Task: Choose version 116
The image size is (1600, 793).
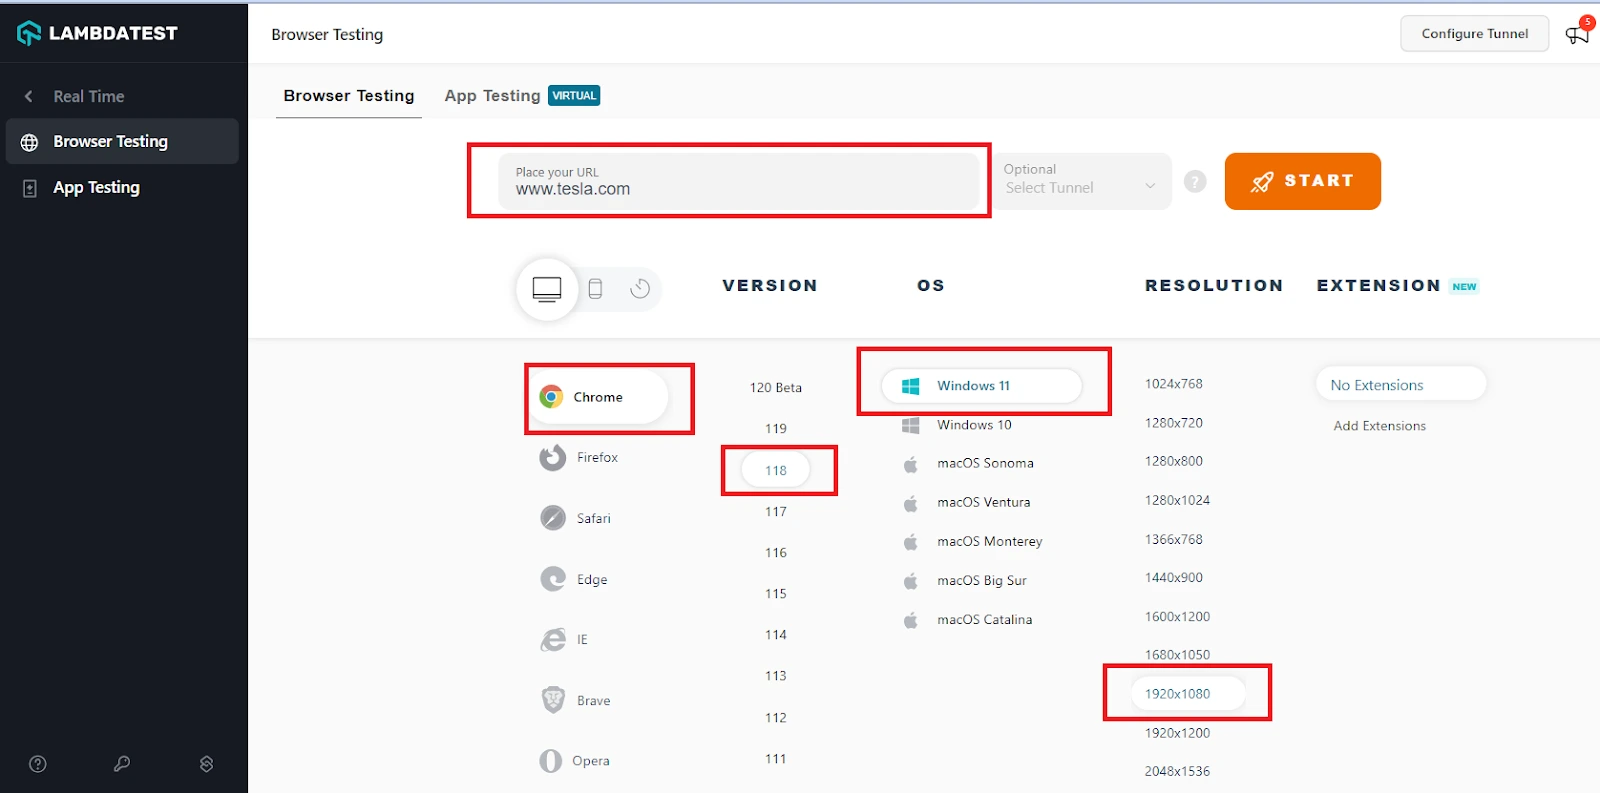Action: [x=776, y=552]
